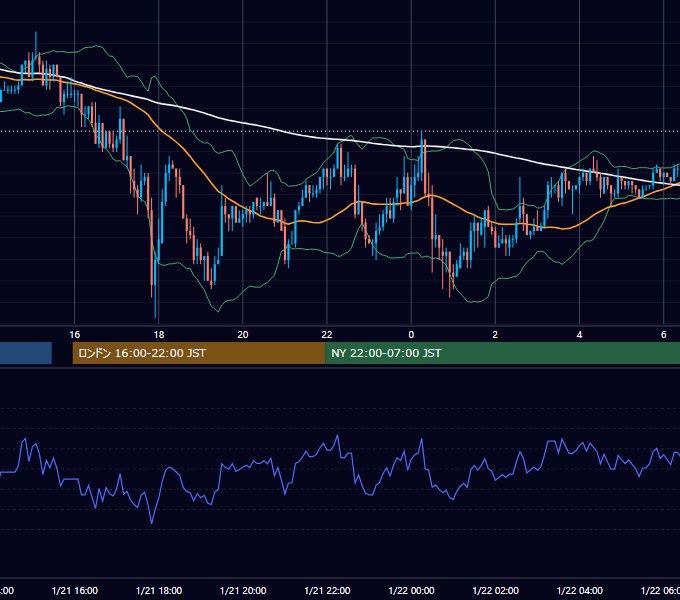The image size is (680, 600).
Task: Click the 2 hour label on price chart axis
Action: coord(495,334)
